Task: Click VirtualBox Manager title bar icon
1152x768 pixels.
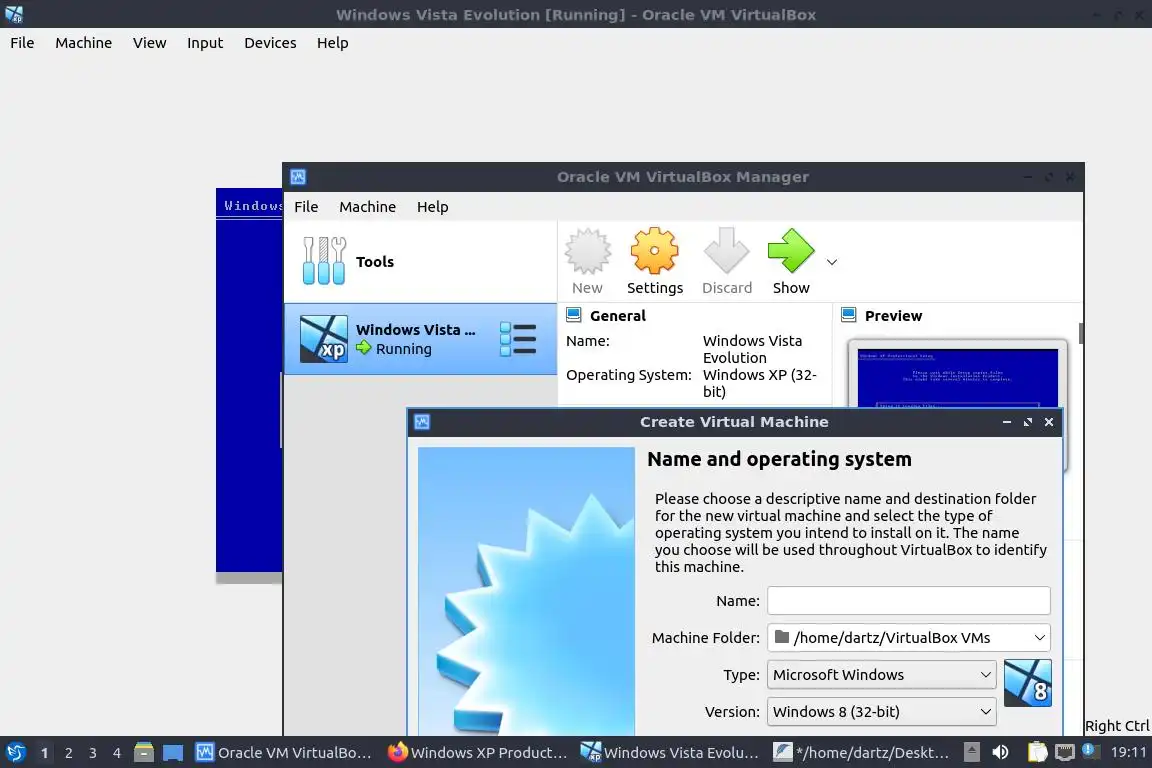Action: pos(298,177)
